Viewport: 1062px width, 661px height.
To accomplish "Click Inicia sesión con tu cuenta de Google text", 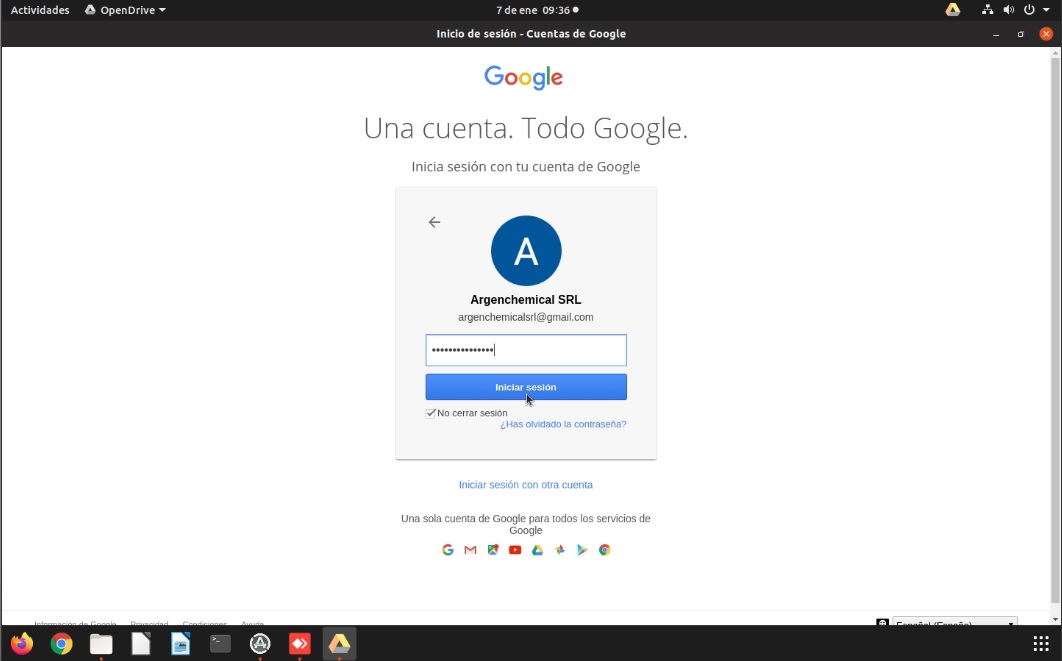I will 526,167.
